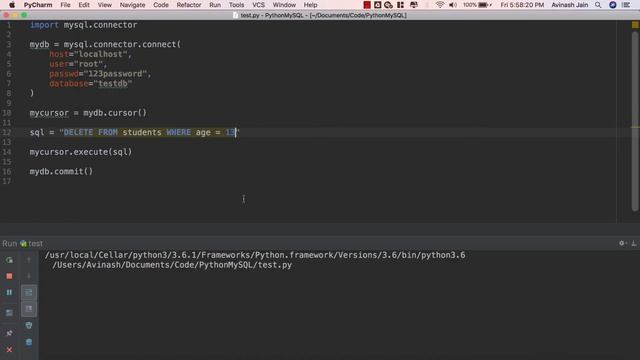The width and height of the screenshot is (640, 360).
Task: Click the database="testdb" line
Action: 91,84
